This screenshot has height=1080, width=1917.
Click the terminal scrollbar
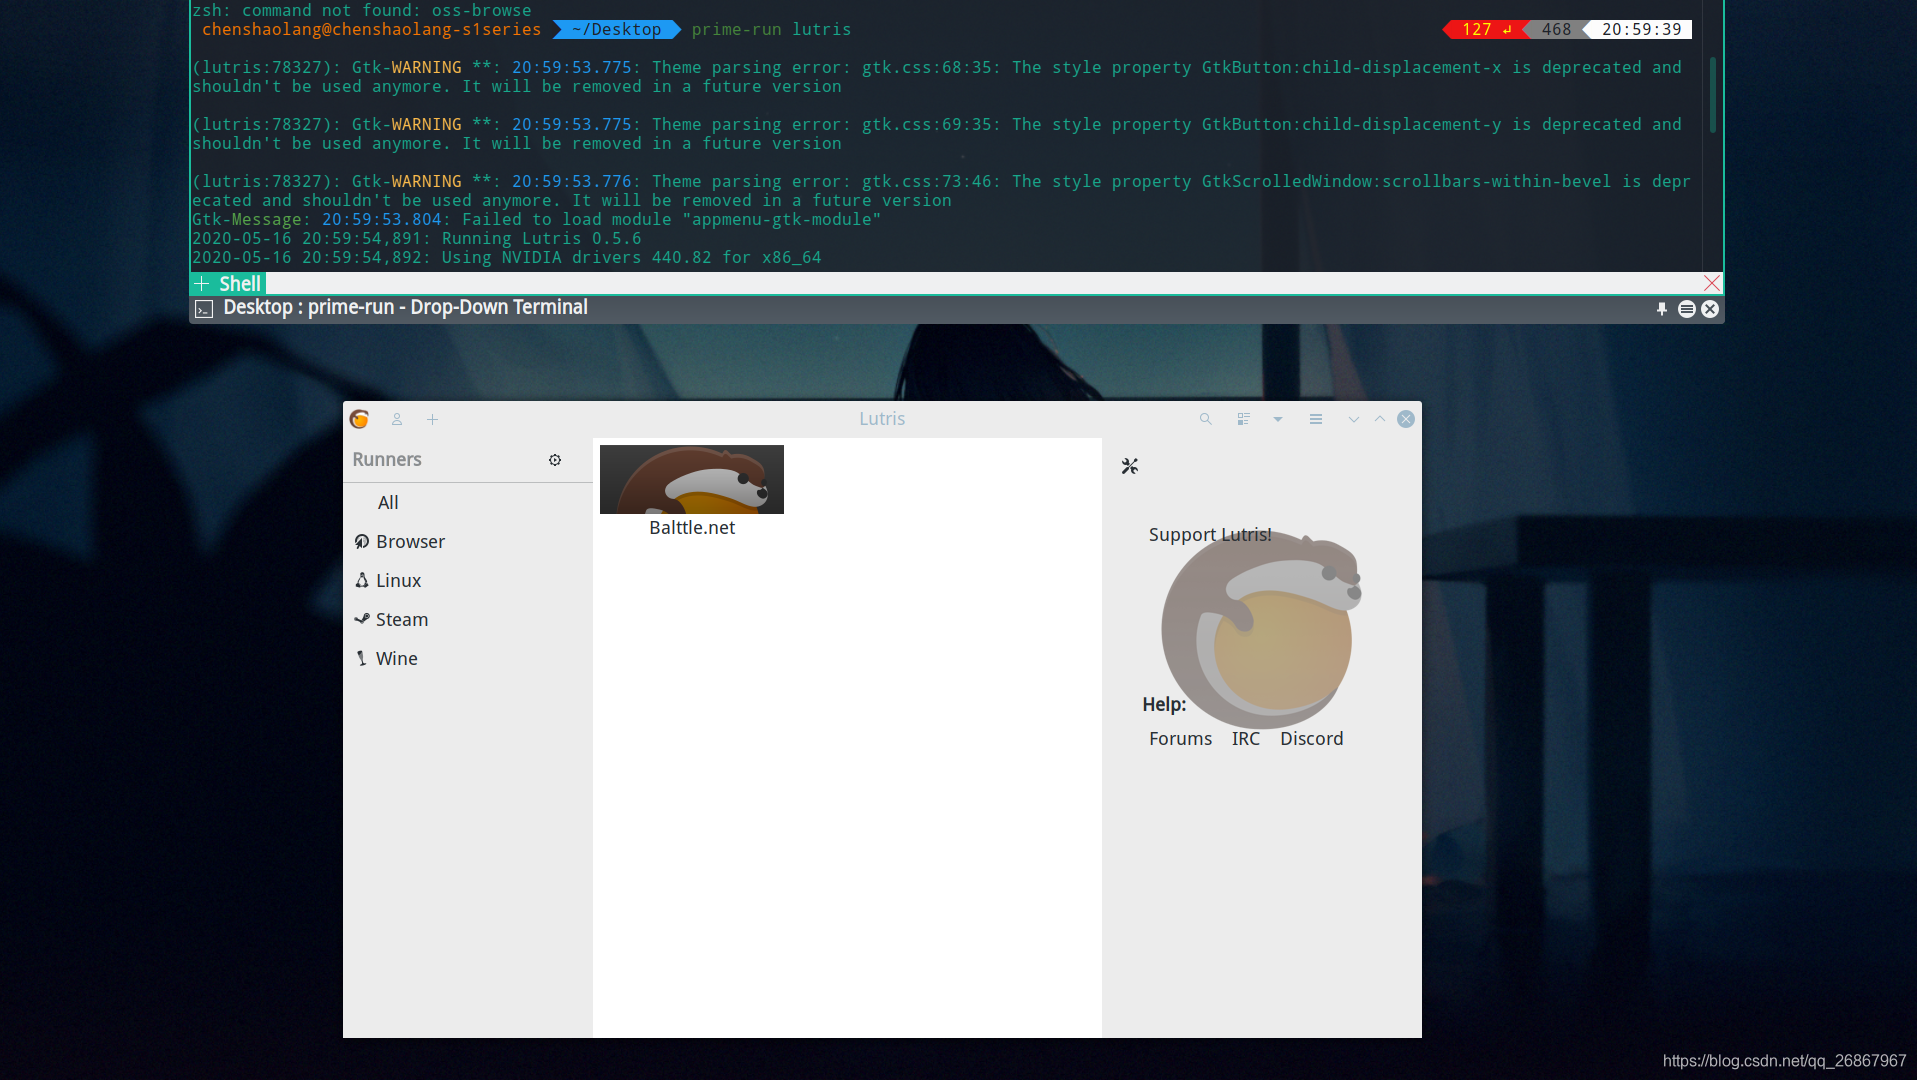[1713, 95]
